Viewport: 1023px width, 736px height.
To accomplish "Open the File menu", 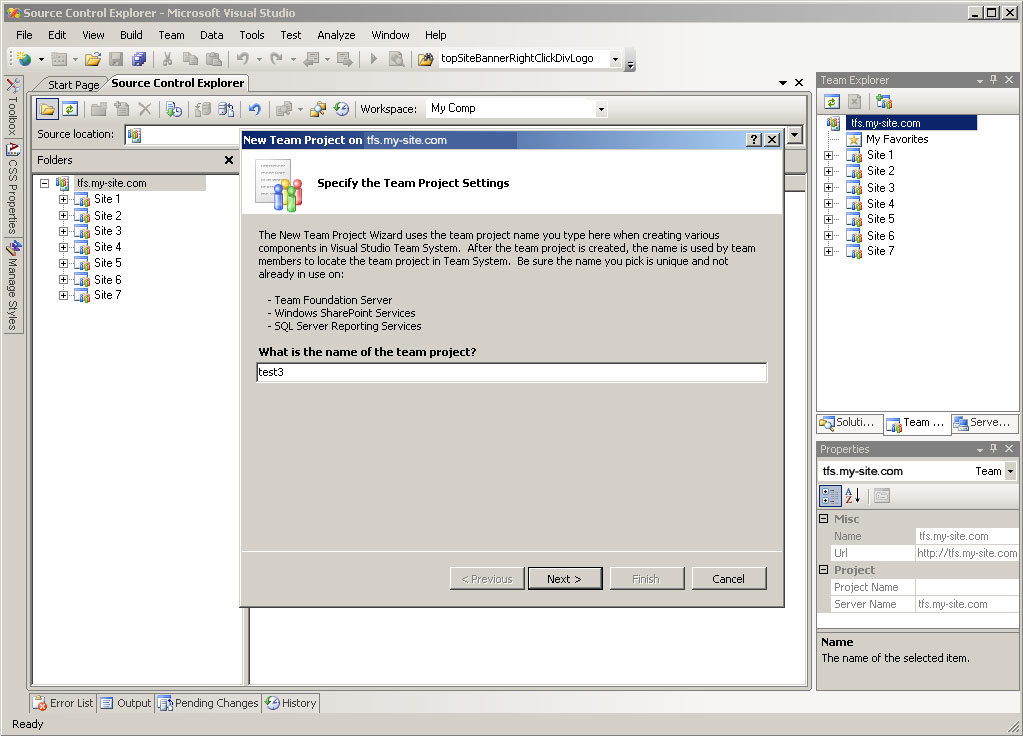I will tap(24, 35).
